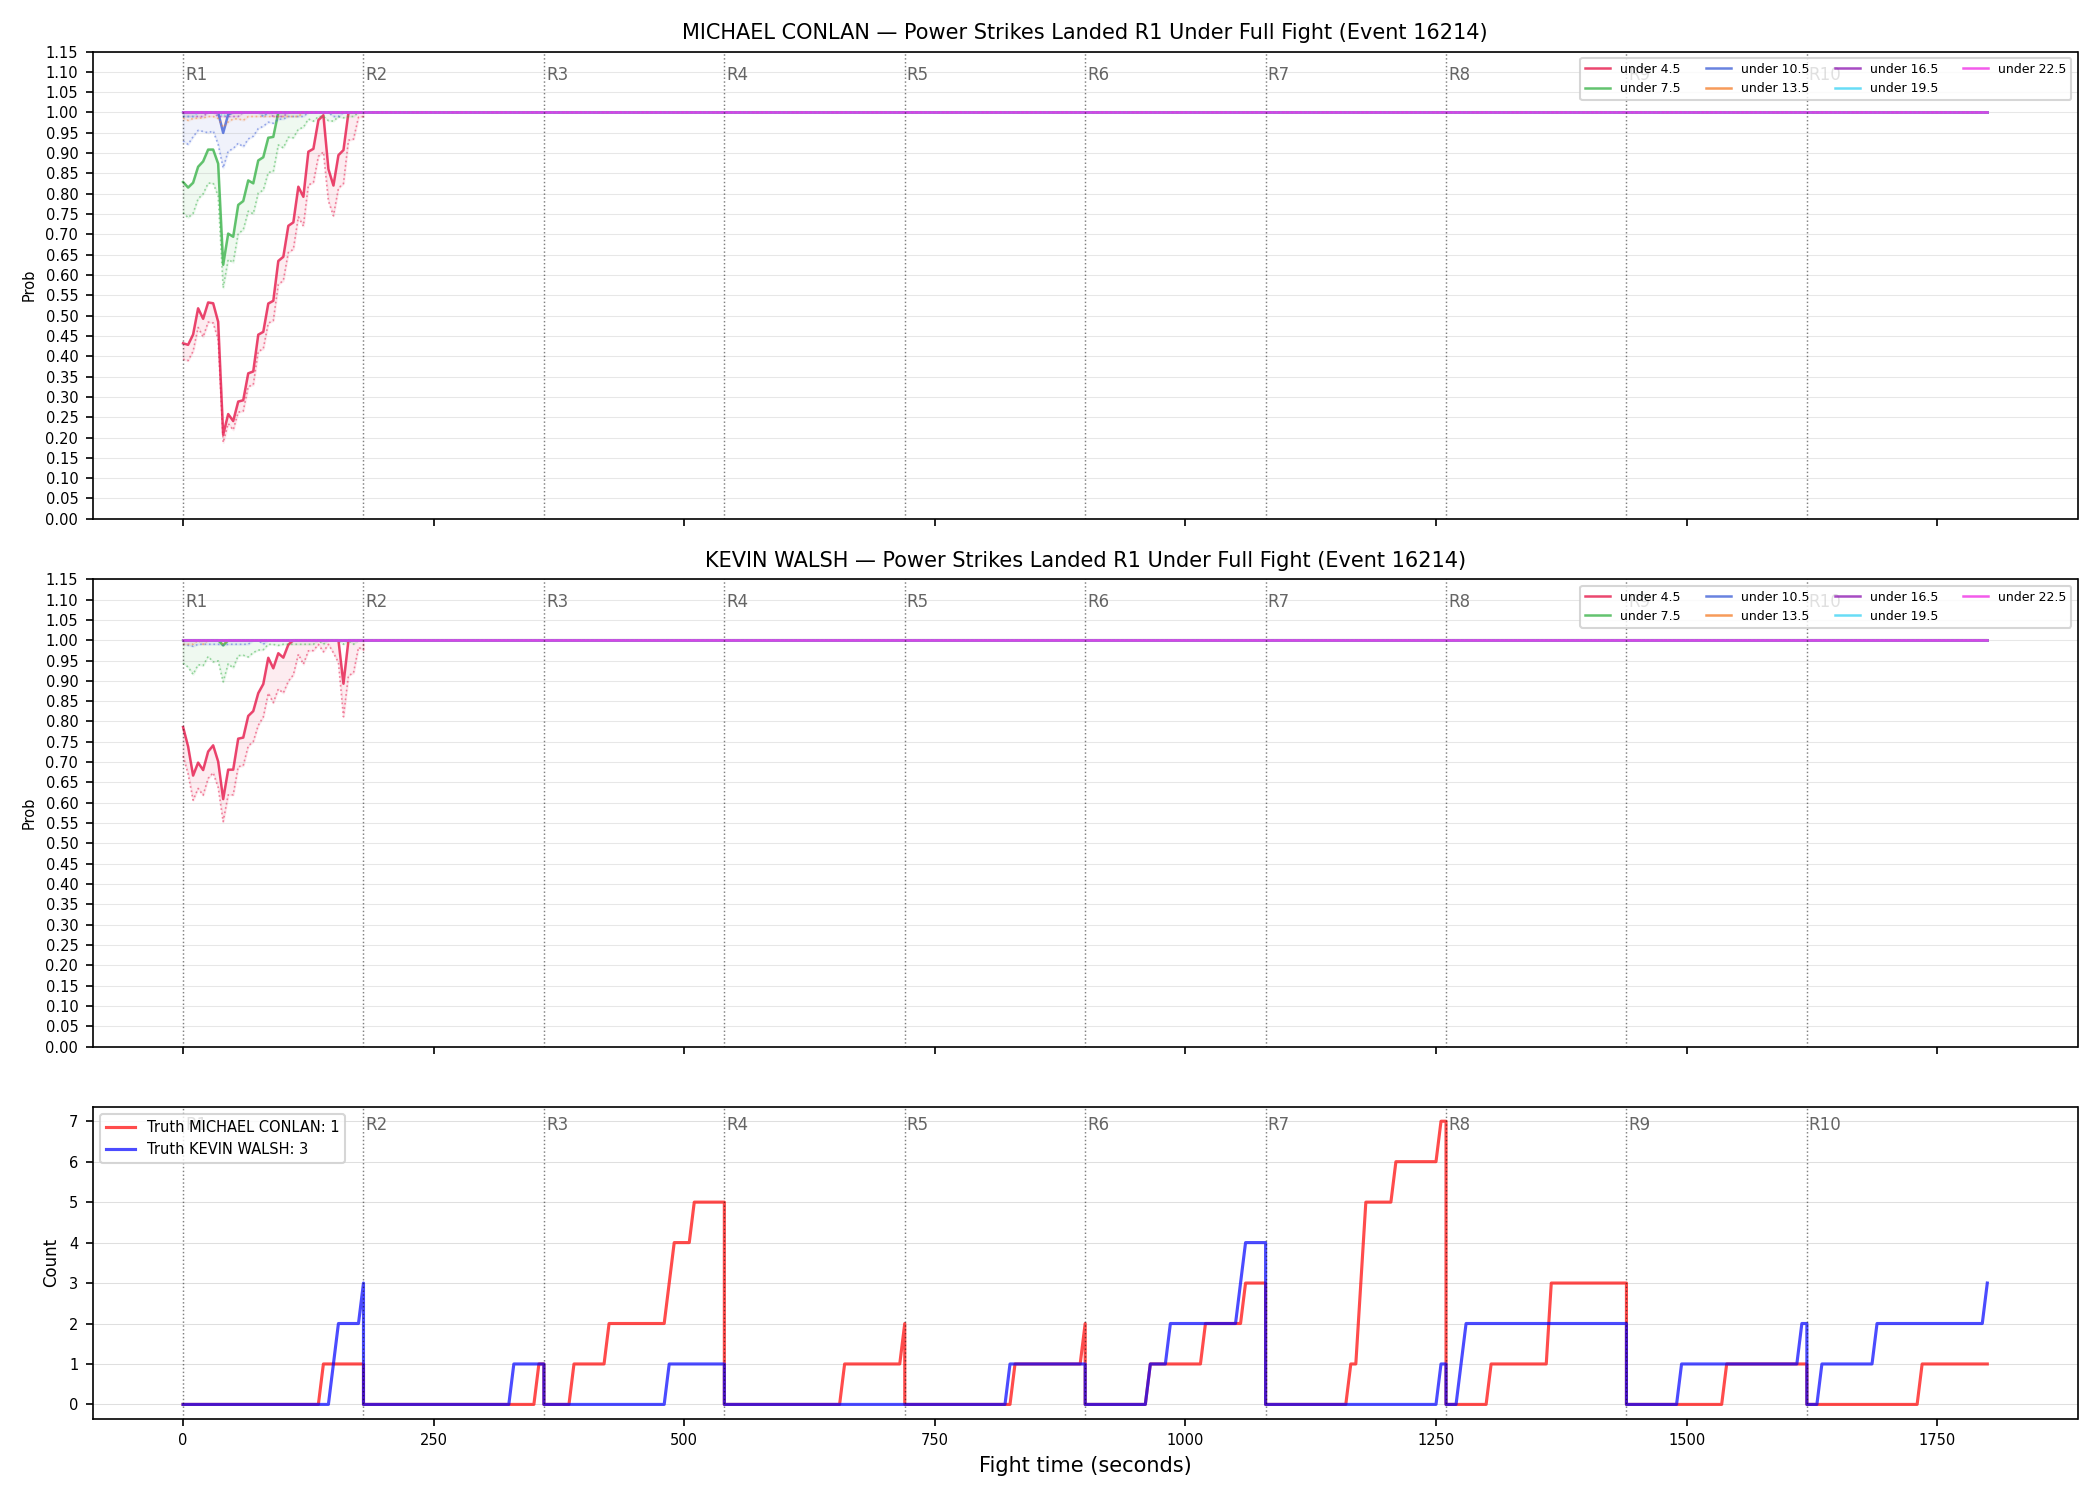Screen dimensions: 2100x1500
Task: Click 'under 16.5' legend entry in Conlan chart
Action: pos(1886,69)
